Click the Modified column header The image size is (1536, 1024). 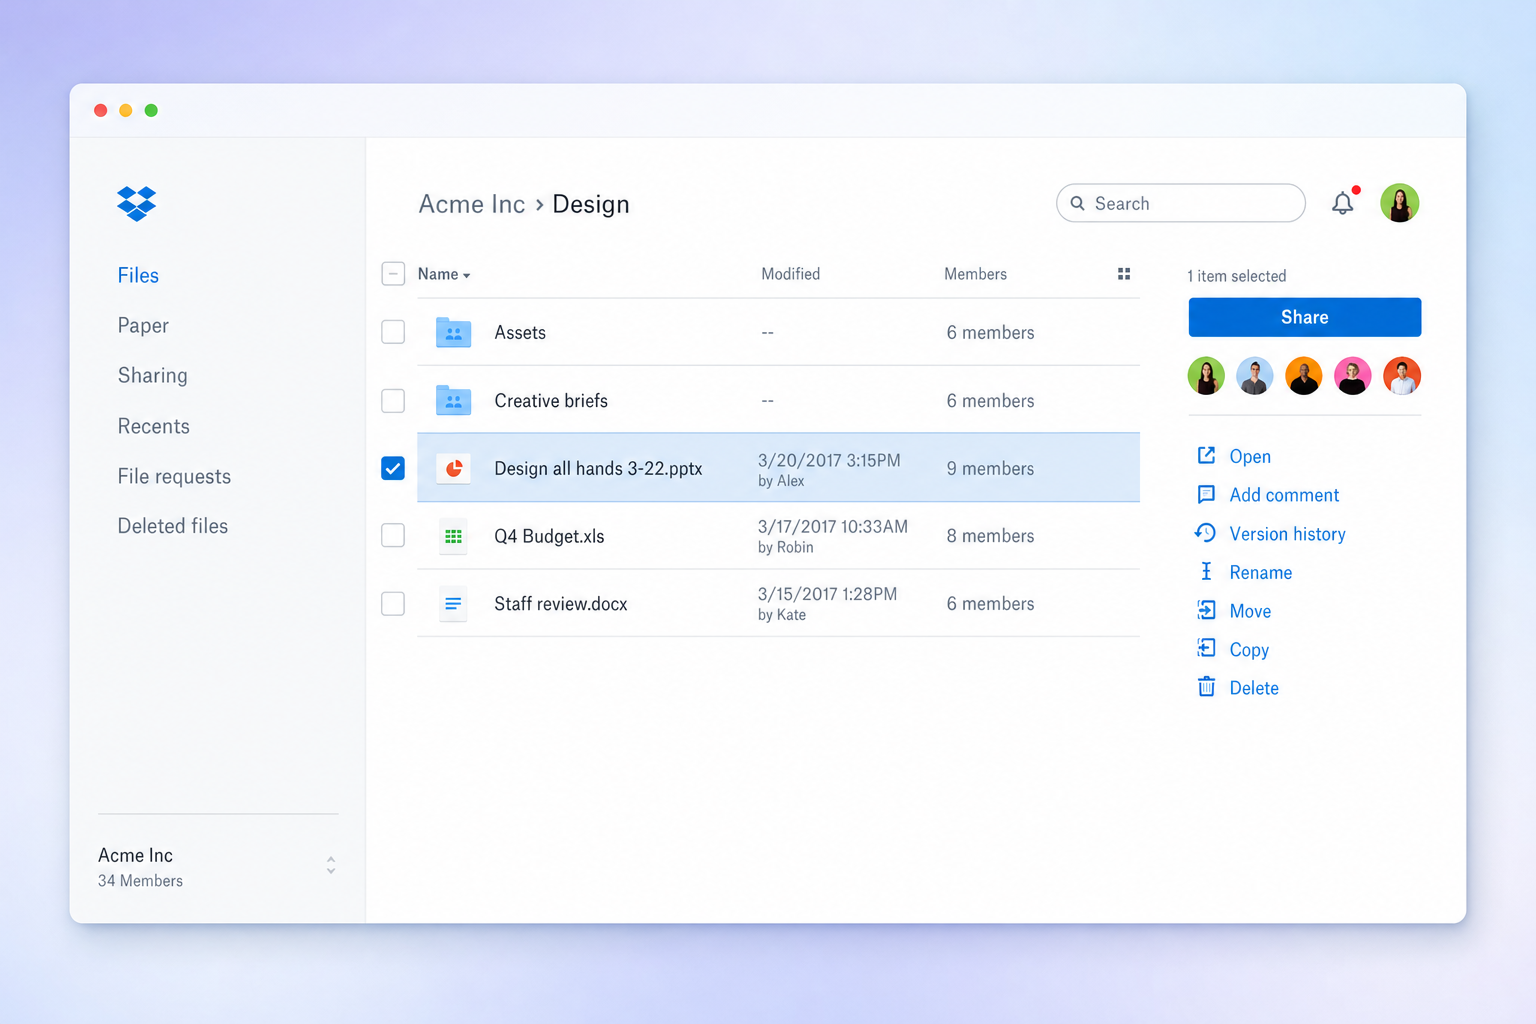click(790, 274)
